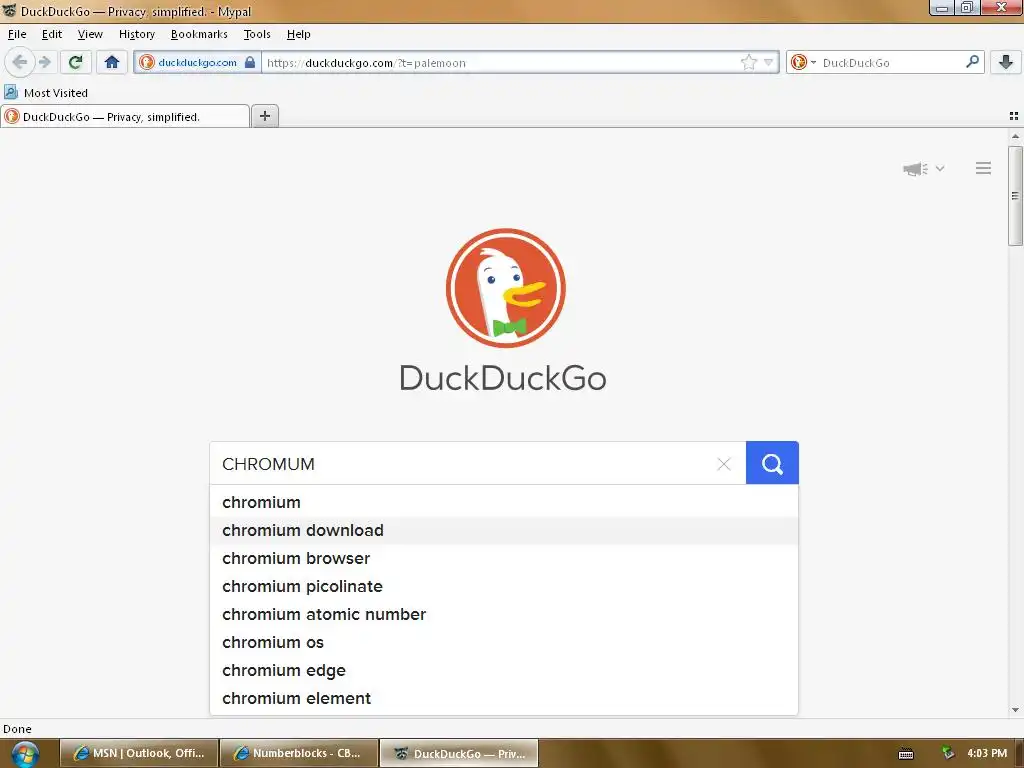1024x768 pixels.
Task: Click the network status tray icon
Action: (948, 753)
